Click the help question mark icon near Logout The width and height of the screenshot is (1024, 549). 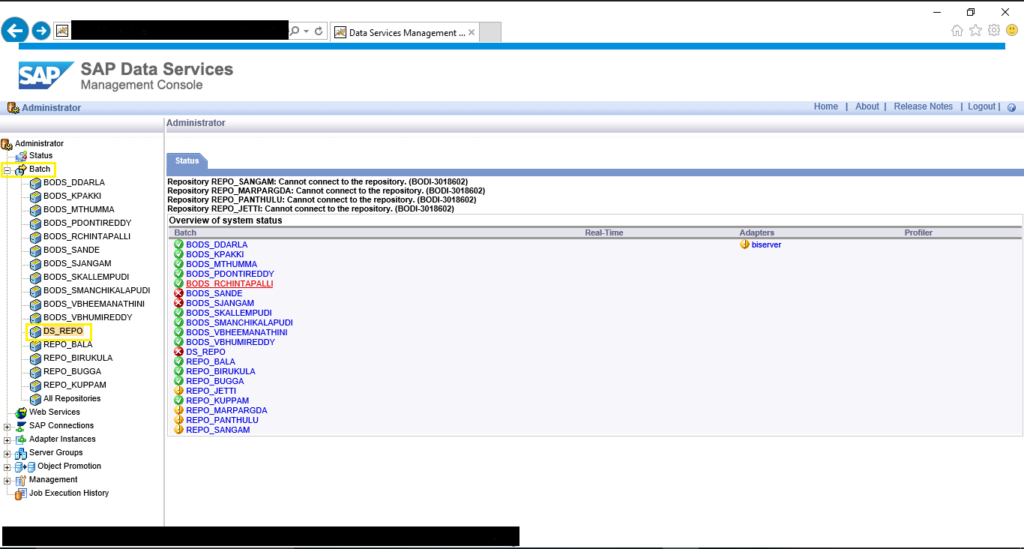1012,108
